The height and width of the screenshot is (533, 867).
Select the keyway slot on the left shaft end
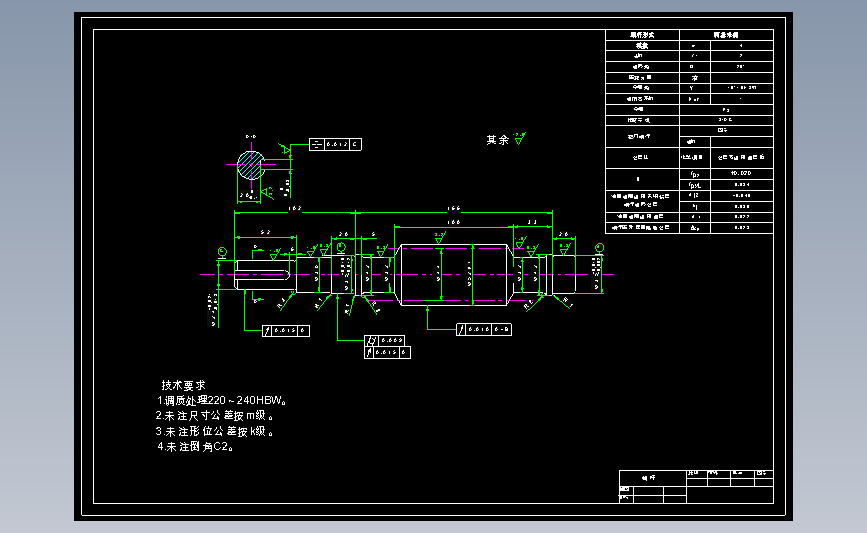click(x=262, y=274)
